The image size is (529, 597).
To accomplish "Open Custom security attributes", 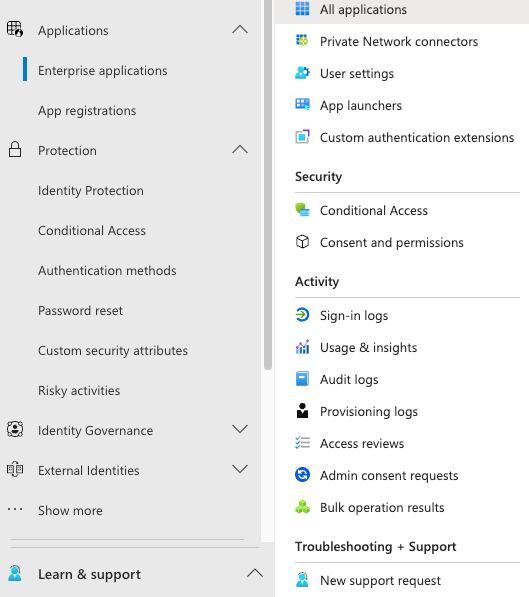I will (113, 350).
